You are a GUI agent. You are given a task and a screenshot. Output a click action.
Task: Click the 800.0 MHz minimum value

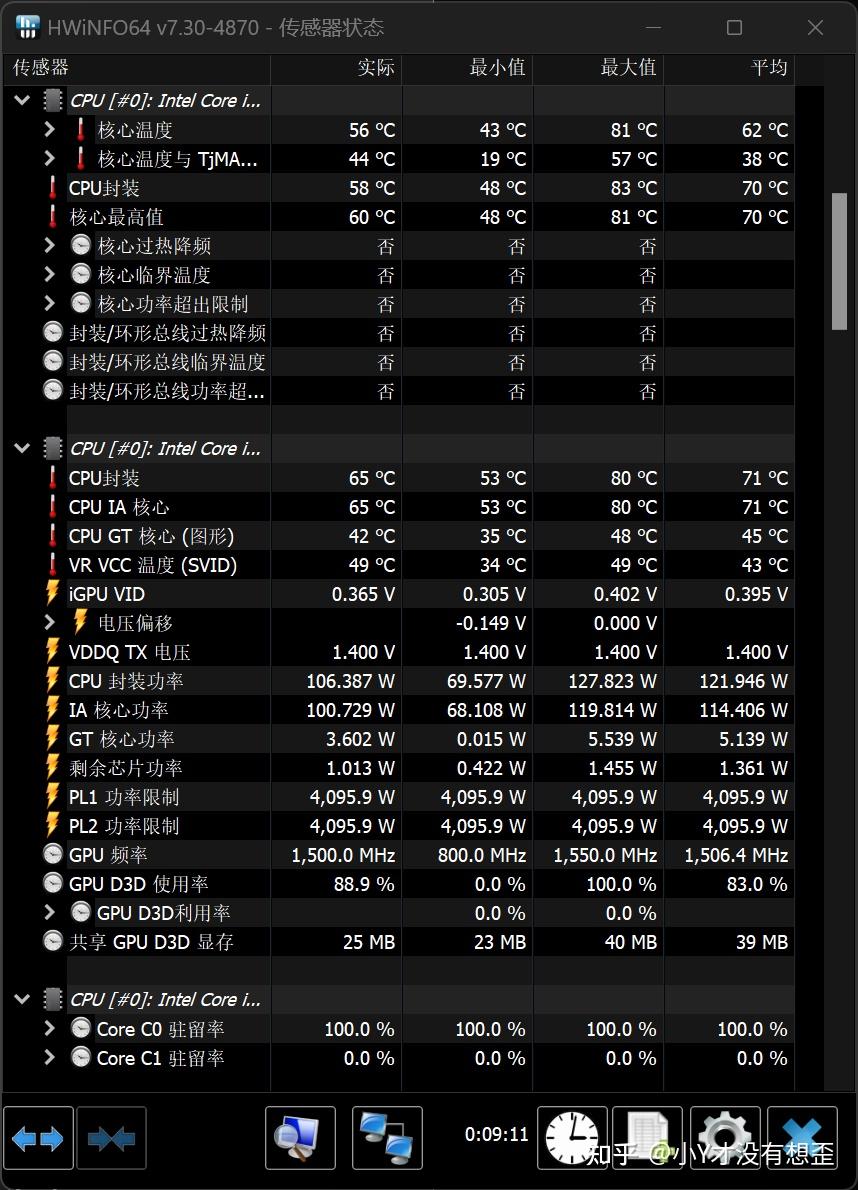[x=482, y=855]
